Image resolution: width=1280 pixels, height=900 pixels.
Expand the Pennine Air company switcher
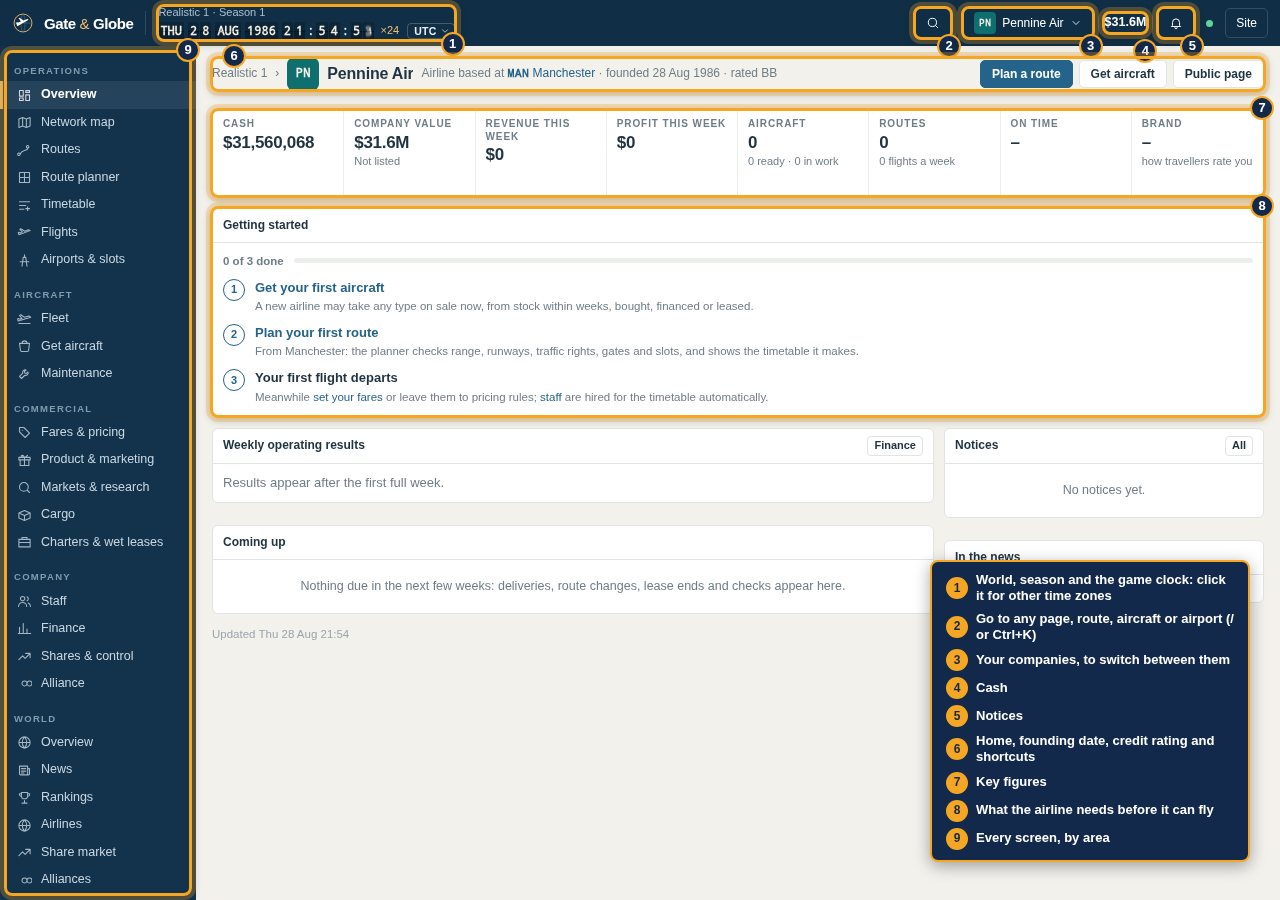(x=1028, y=23)
